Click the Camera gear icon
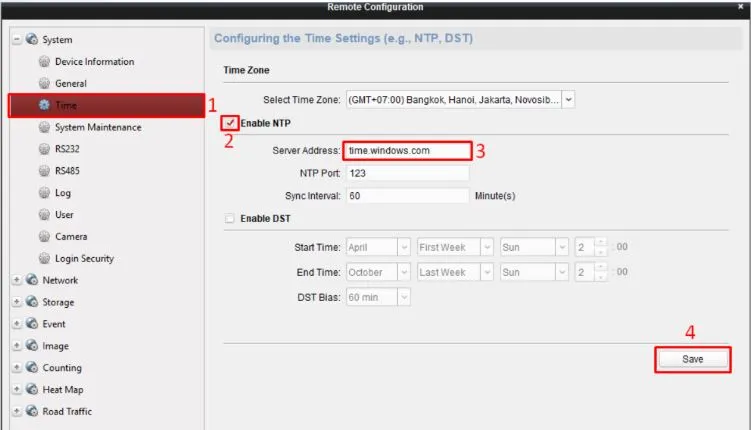Screen dimensions: 751x430 (44, 237)
